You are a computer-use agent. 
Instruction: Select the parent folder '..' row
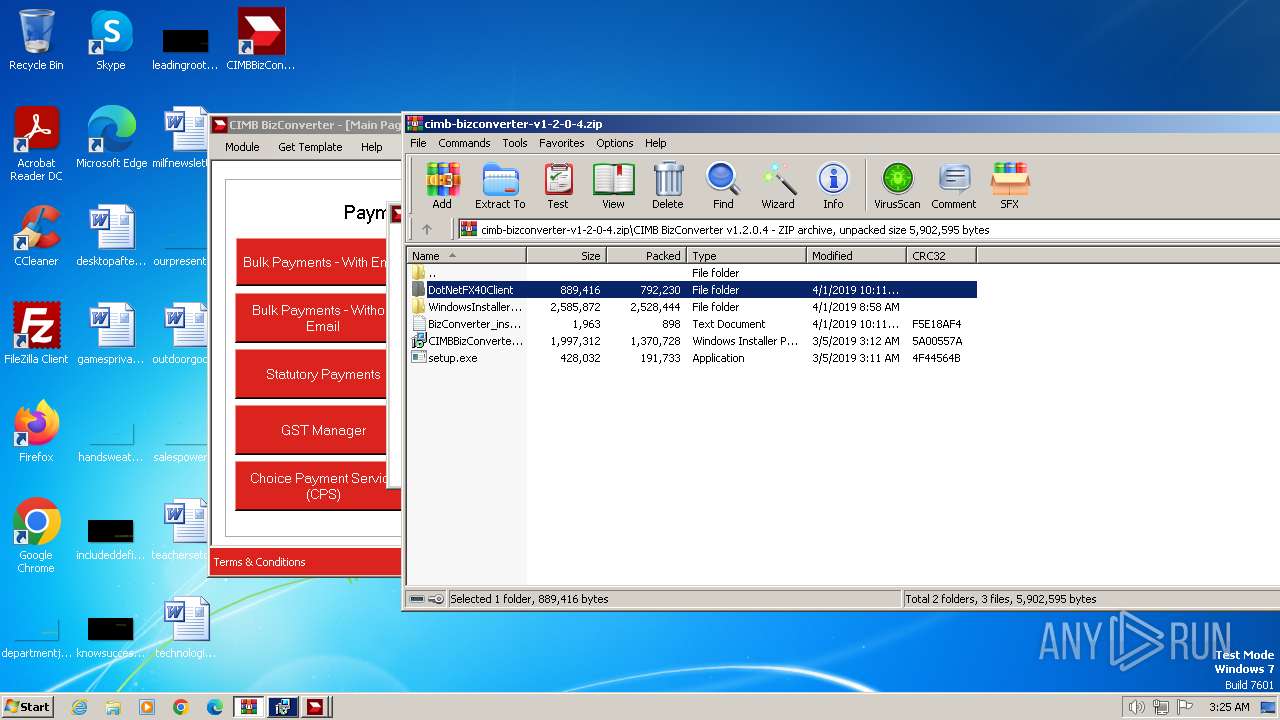tap(692, 273)
